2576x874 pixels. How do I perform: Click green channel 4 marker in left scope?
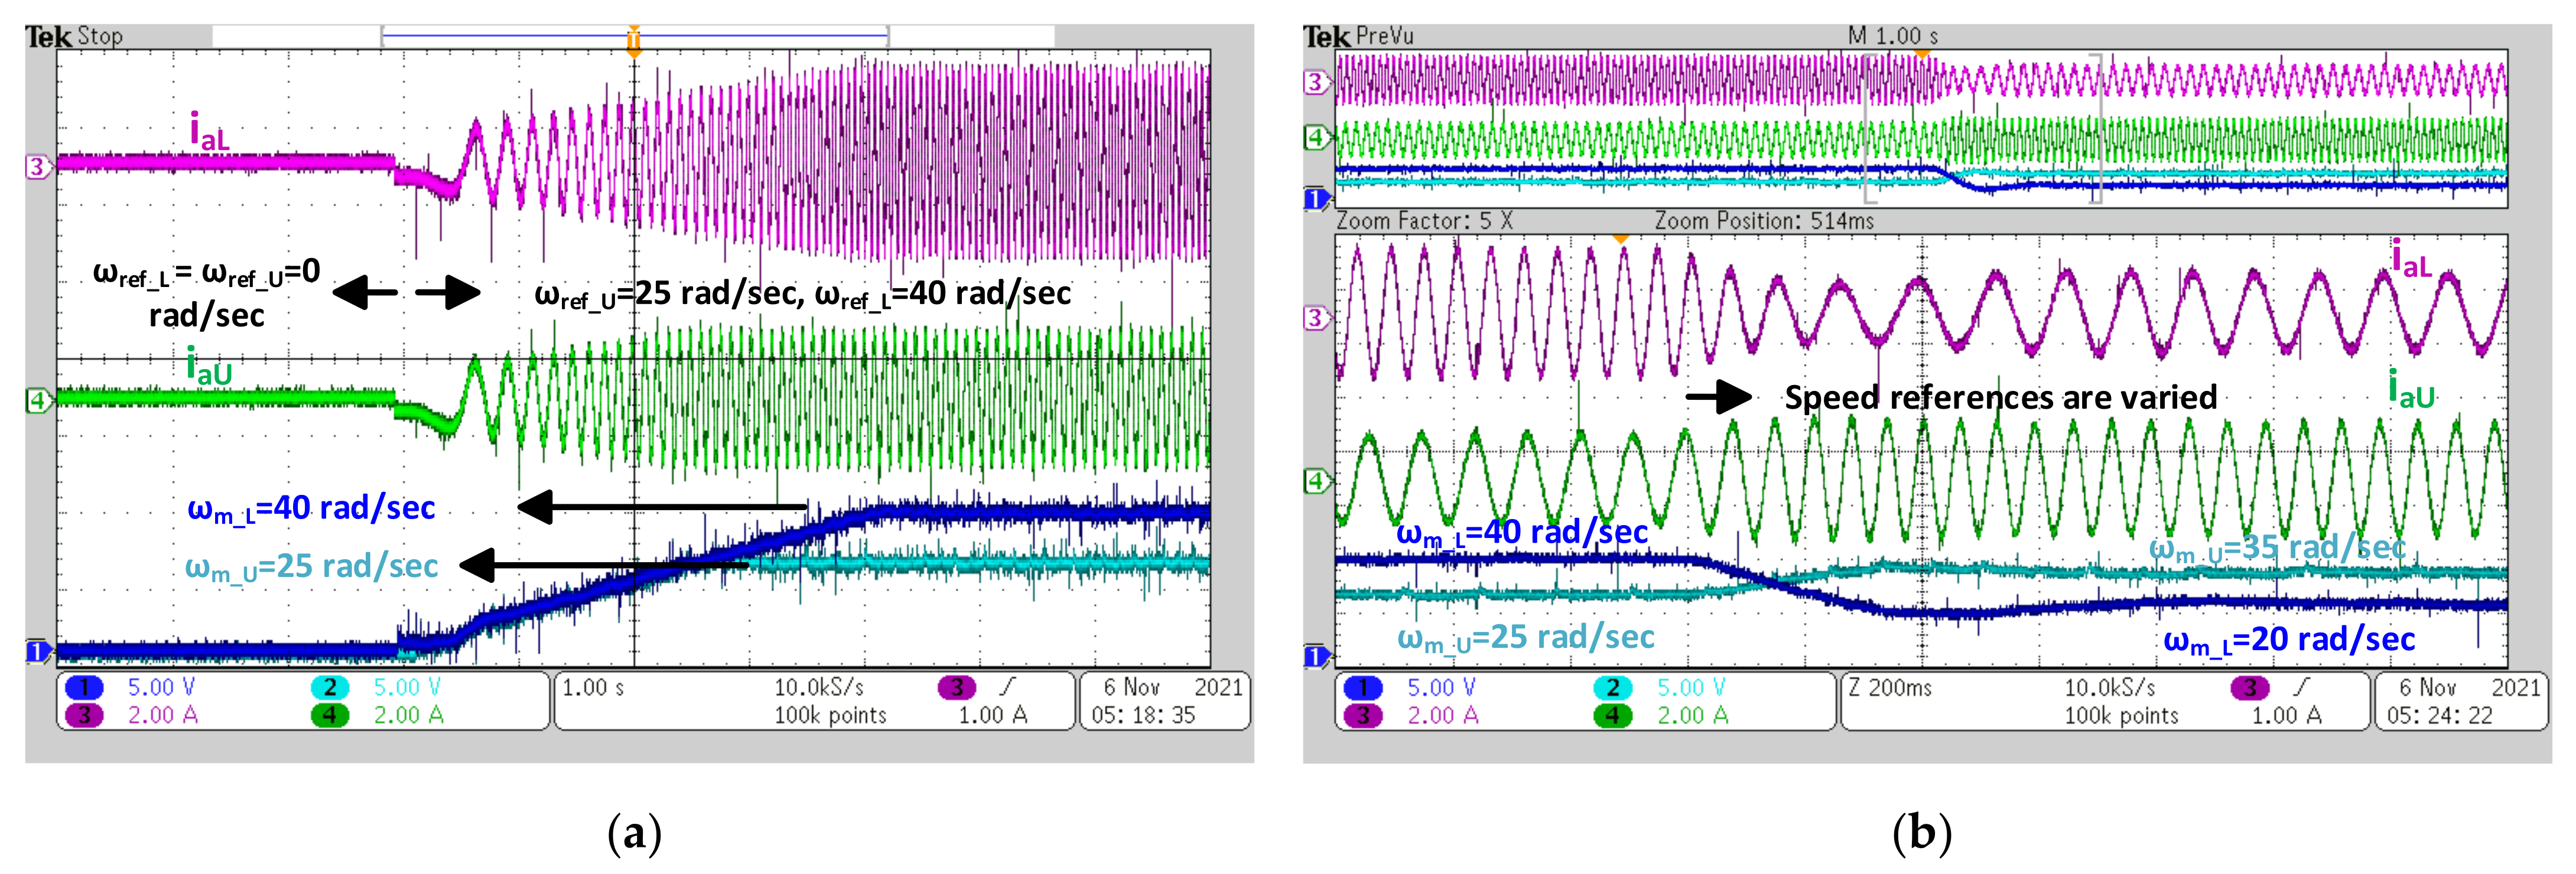point(37,401)
